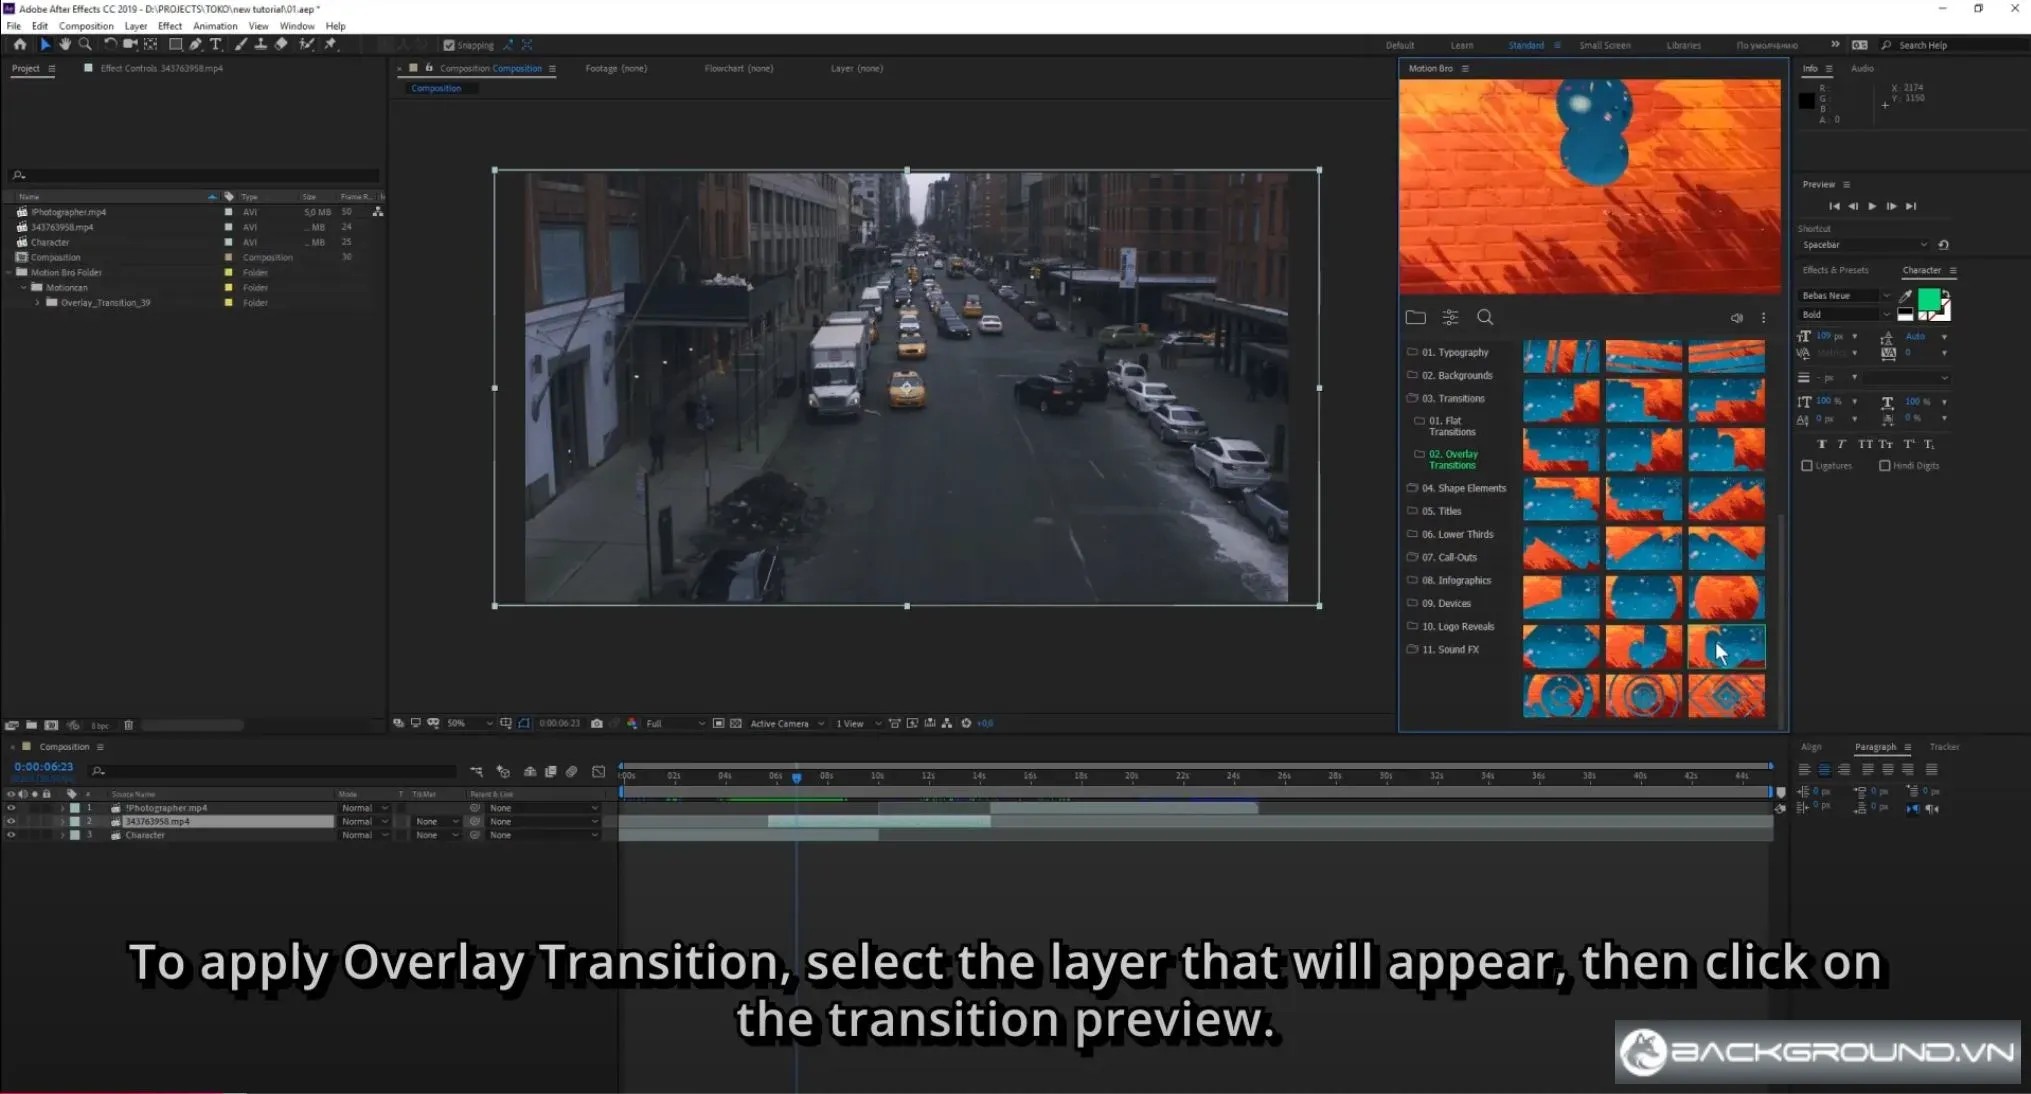Toggle Faux Bold in Character panel
Image resolution: width=2031 pixels, height=1094 pixels.
[x=1821, y=444]
